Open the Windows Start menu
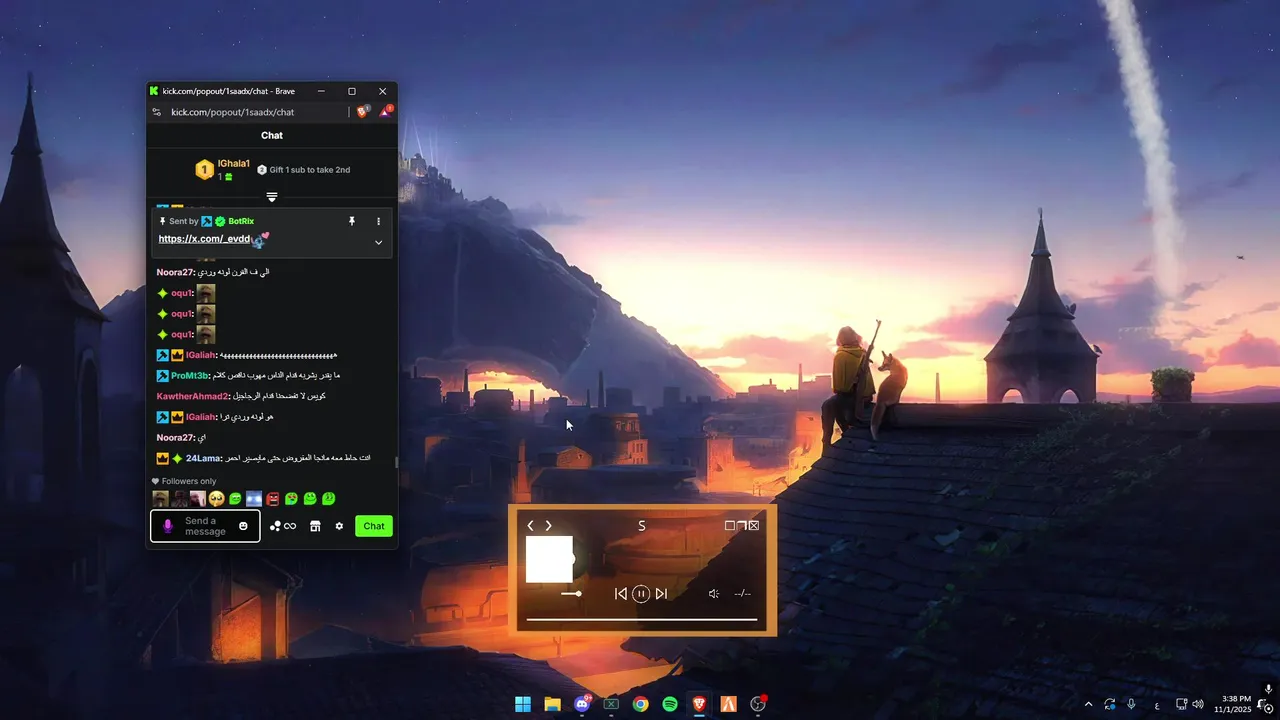The height and width of the screenshot is (720, 1280). click(523, 704)
